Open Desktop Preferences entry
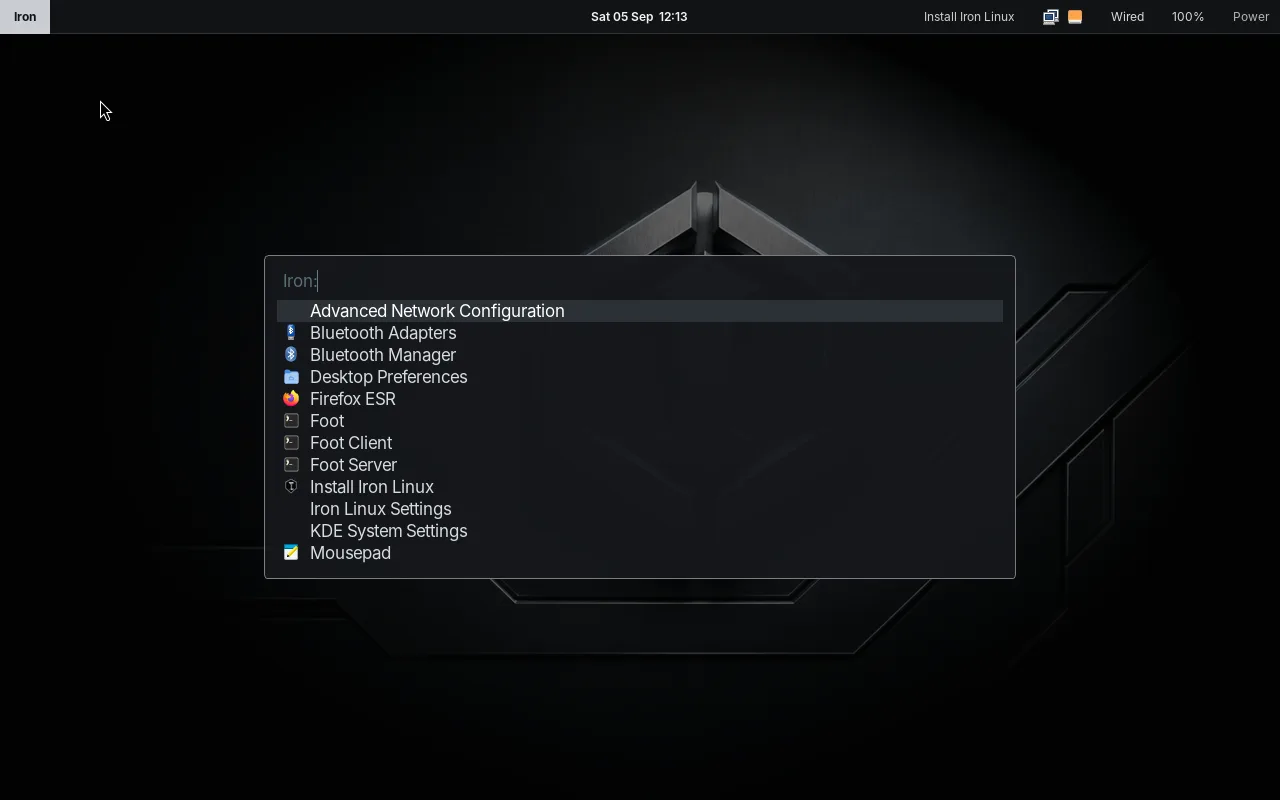This screenshot has width=1280, height=800. [640, 377]
